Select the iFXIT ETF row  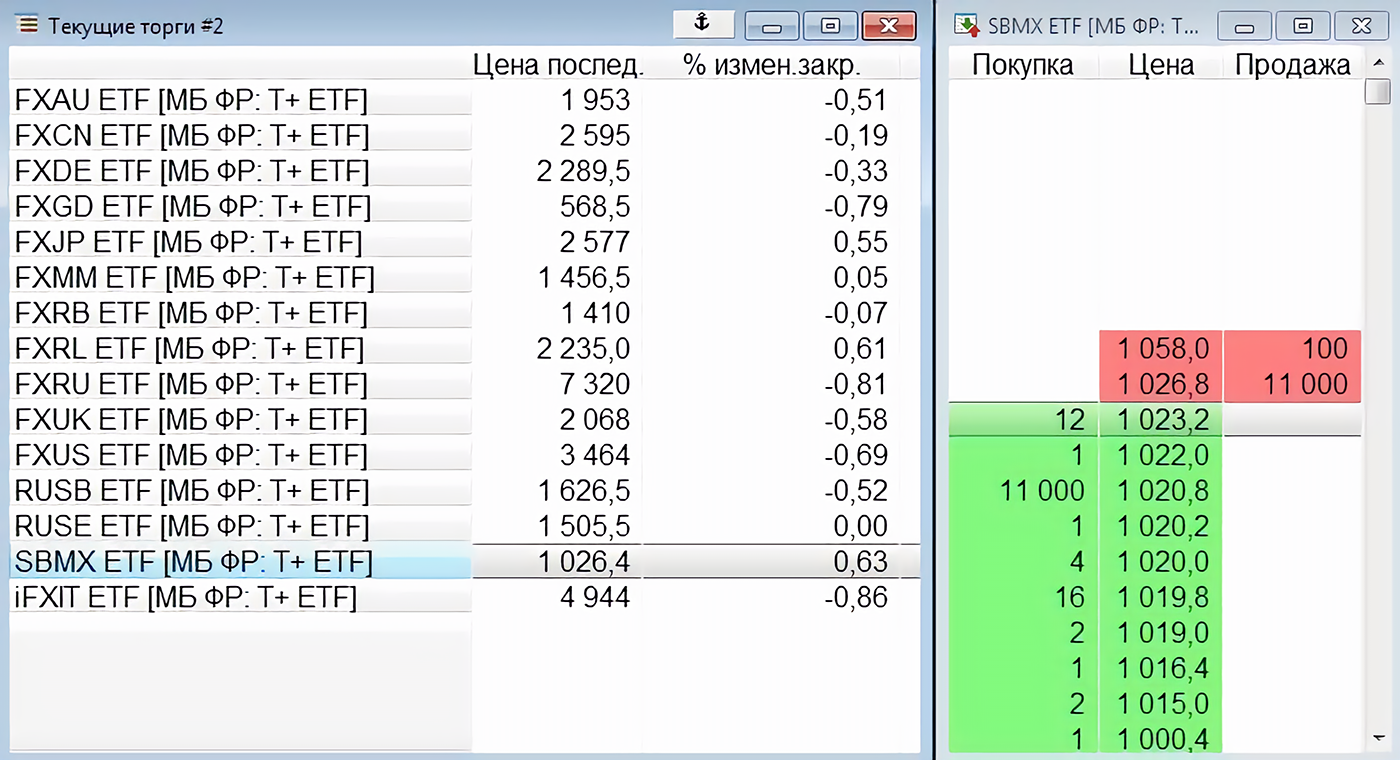pos(465,598)
